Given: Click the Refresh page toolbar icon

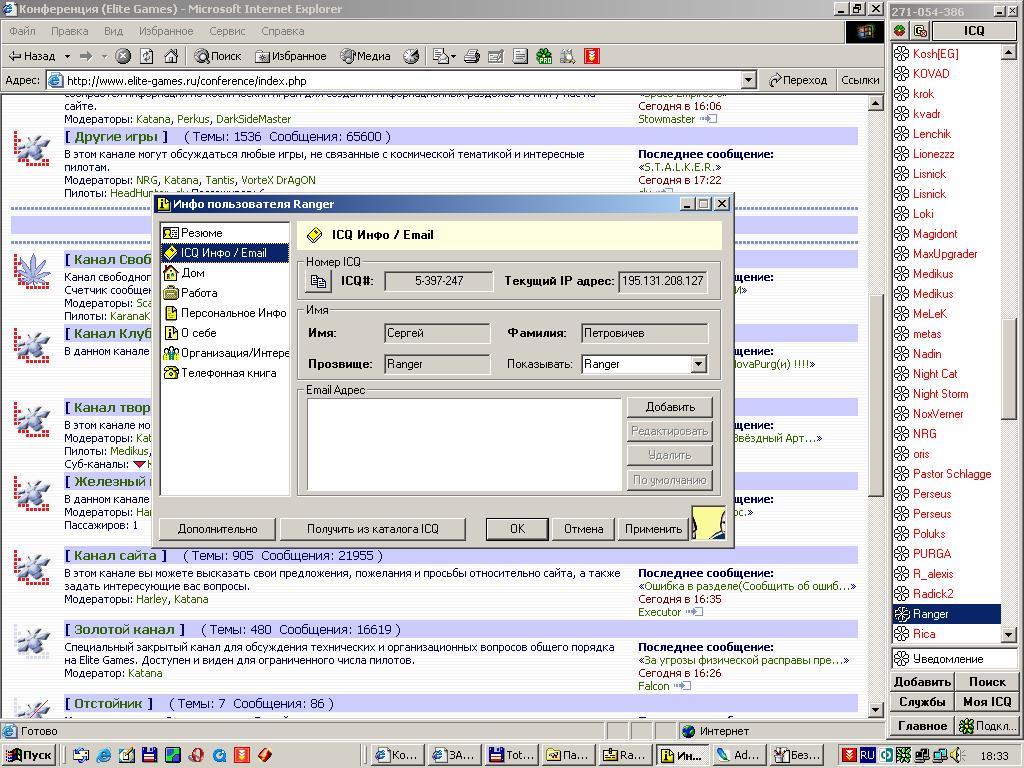Looking at the screenshot, I should pos(147,56).
